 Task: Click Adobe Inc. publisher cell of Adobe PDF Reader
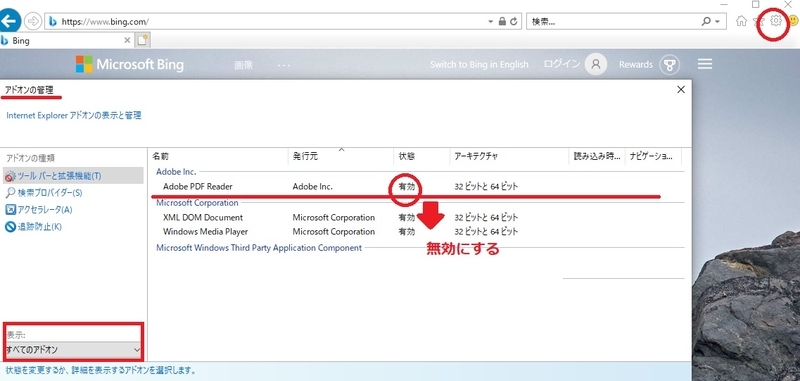click(x=312, y=187)
